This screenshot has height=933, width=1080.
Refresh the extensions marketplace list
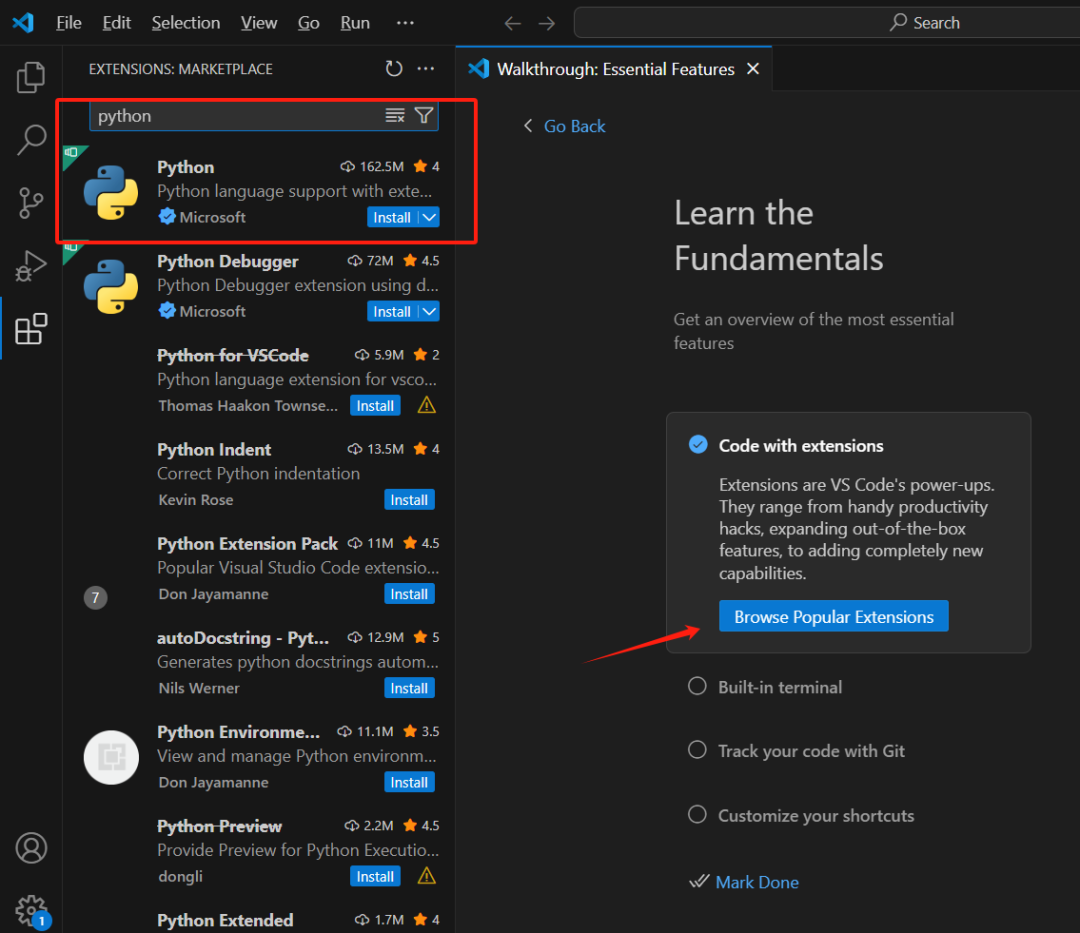[394, 69]
